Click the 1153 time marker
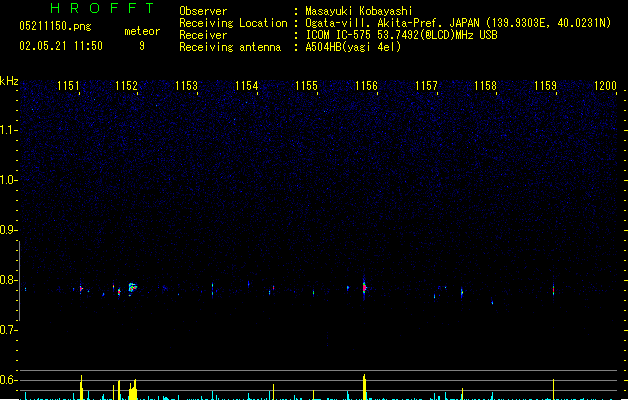The width and height of the screenshot is (629, 400). (x=187, y=86)
